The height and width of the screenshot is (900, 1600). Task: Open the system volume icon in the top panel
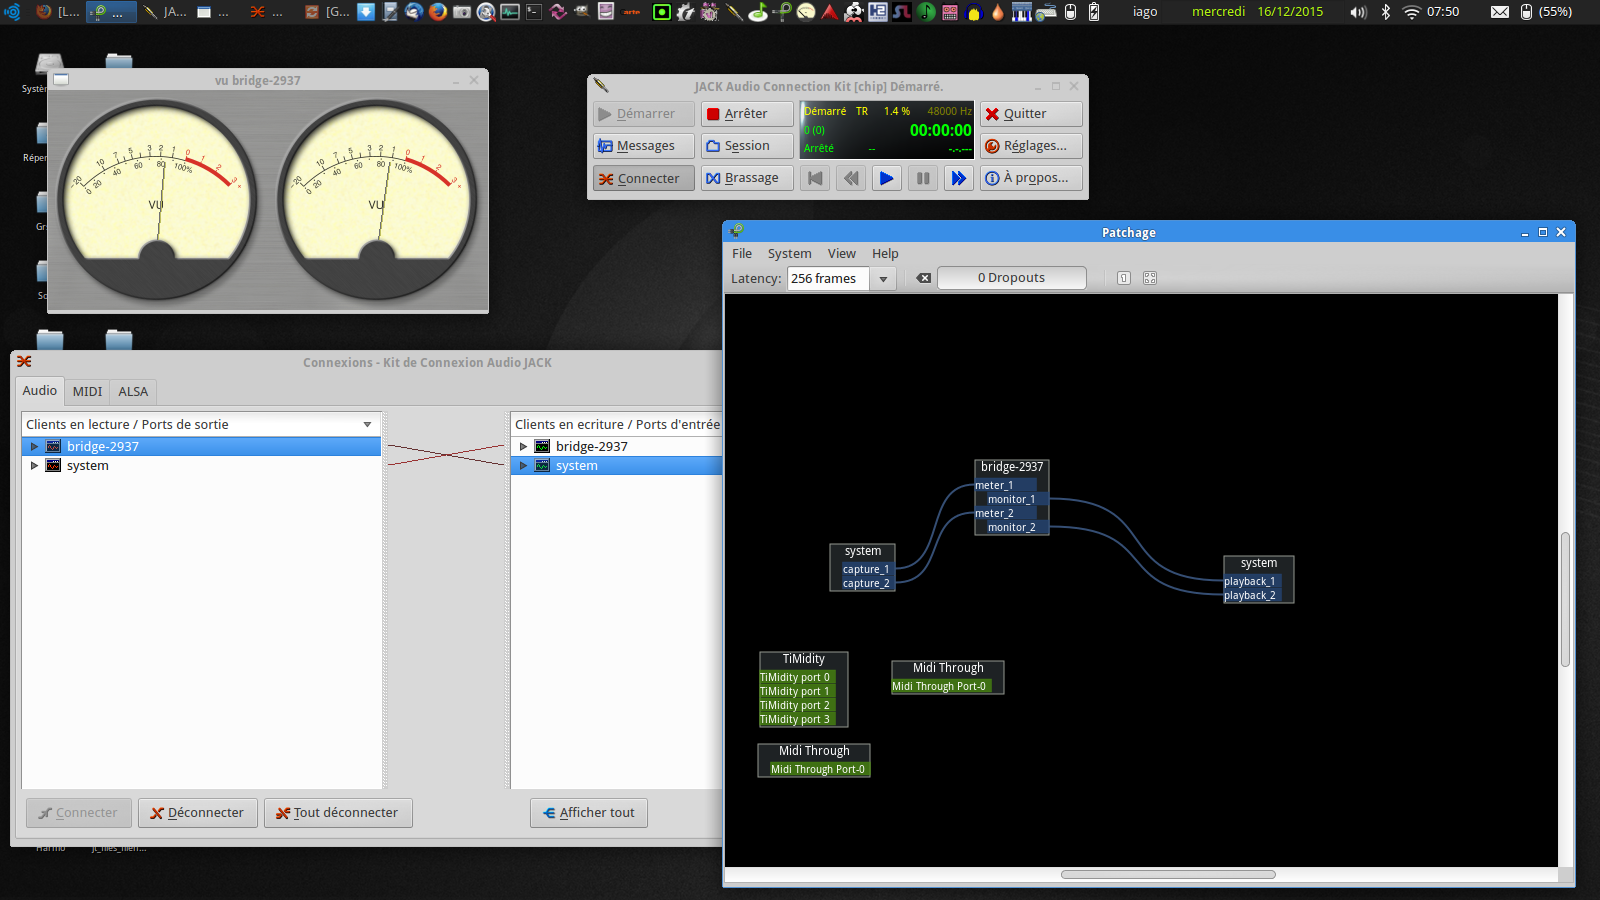point(1358,12)
